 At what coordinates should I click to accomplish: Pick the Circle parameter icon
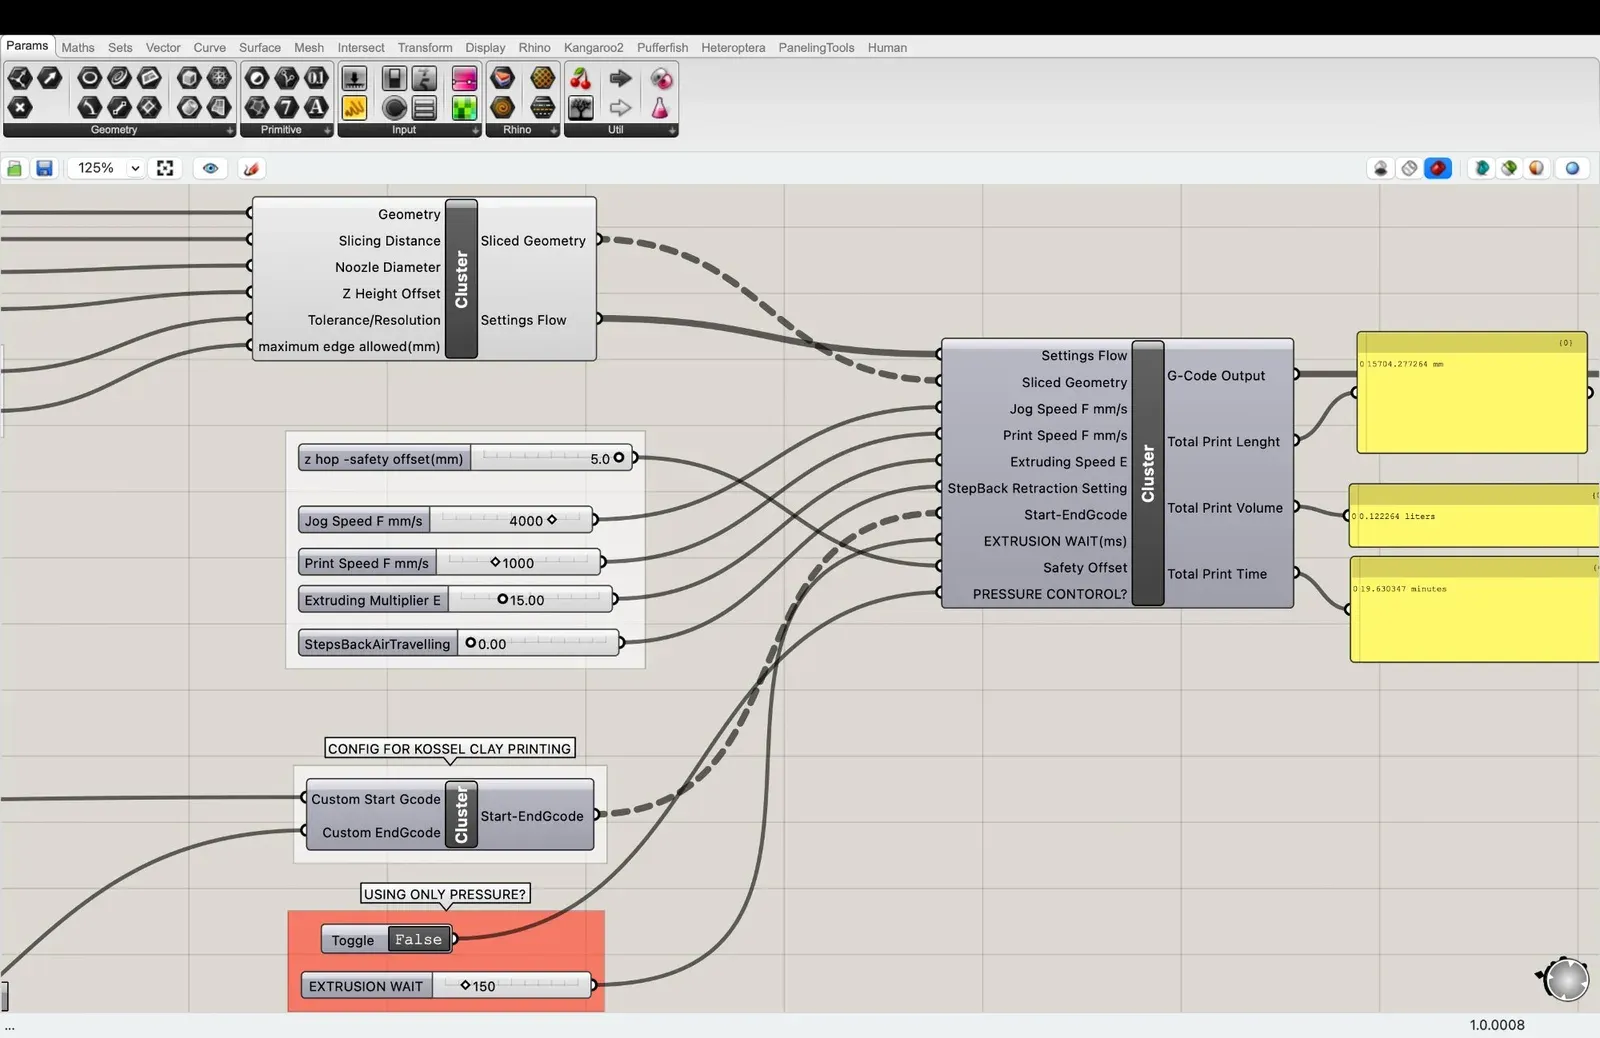pos(89,78)
